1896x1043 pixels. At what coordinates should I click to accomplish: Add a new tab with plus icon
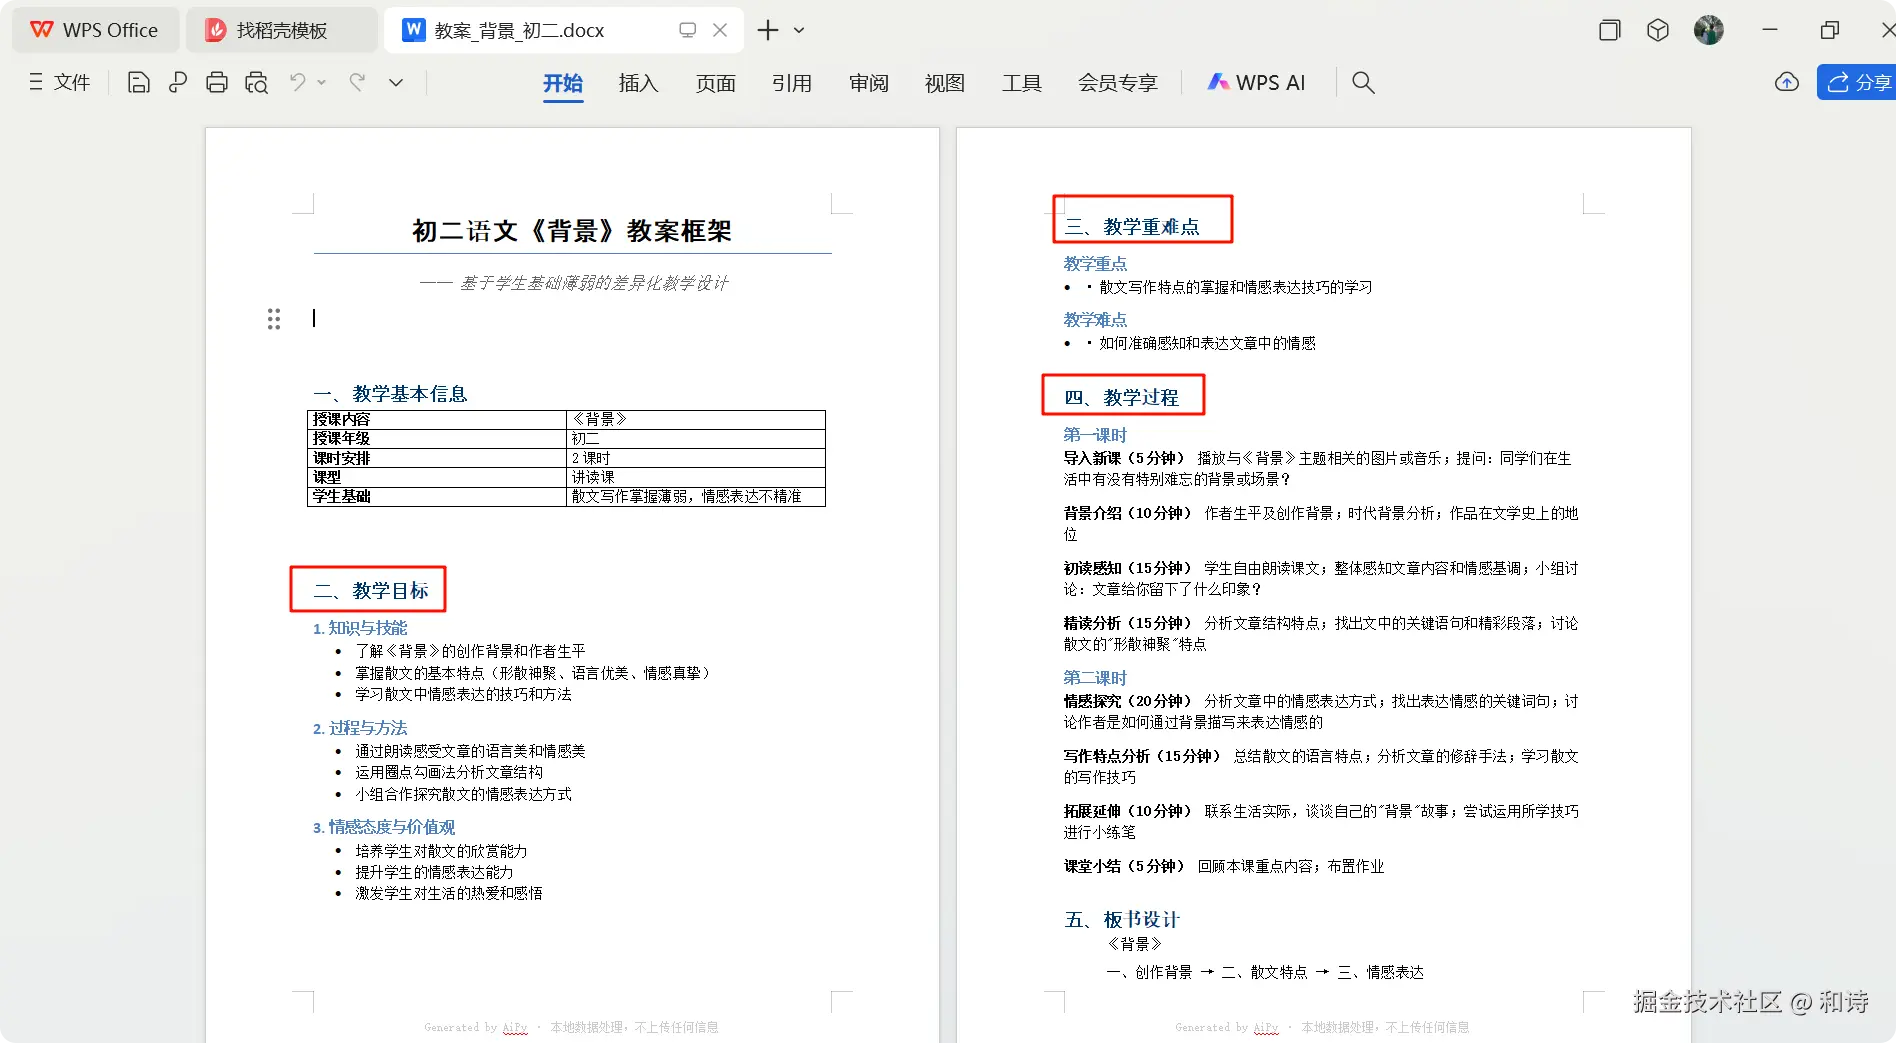tap(768, 30)
